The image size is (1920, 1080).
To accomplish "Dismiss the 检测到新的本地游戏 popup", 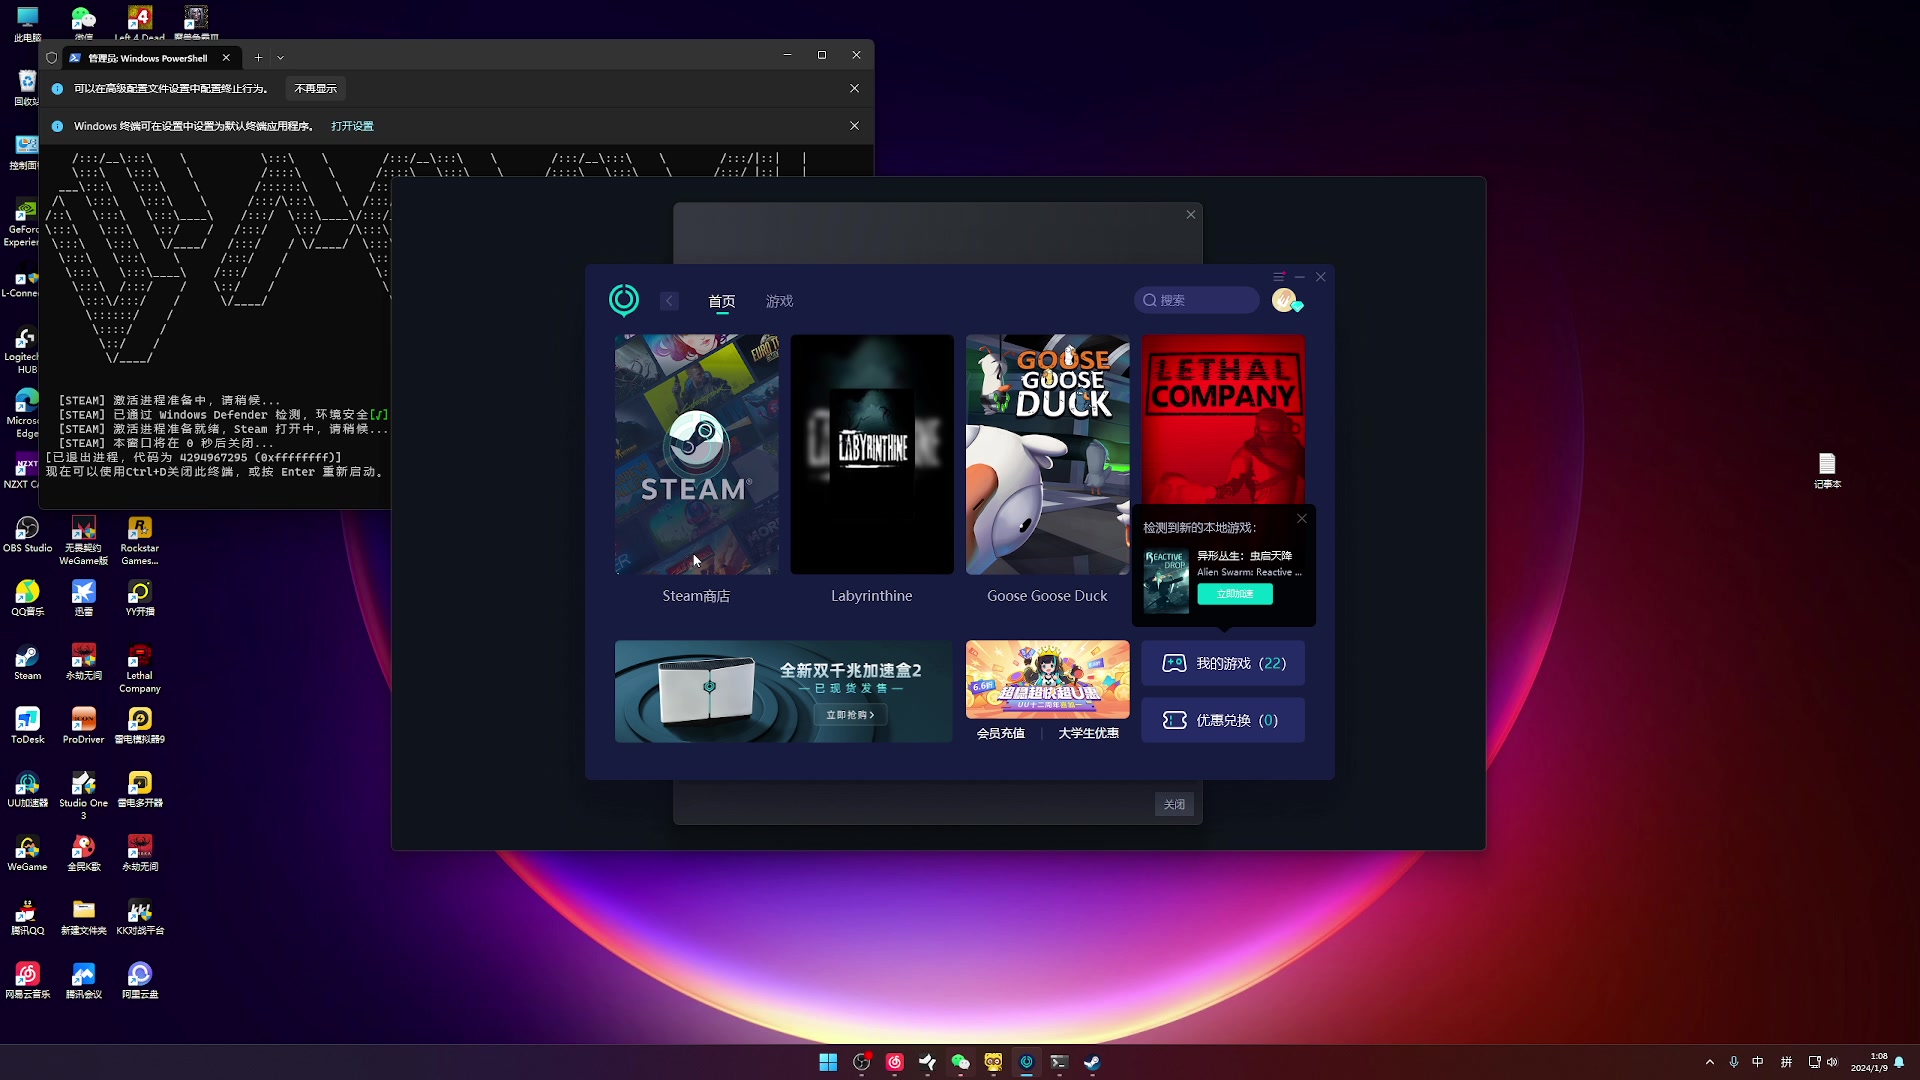I will coord(1302,518).
